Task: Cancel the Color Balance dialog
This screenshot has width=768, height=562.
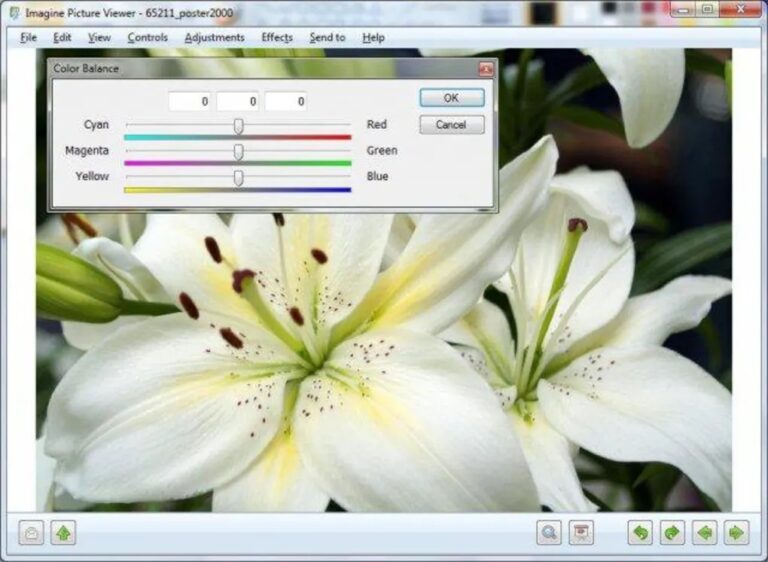Action: pyautogui.click(x=451, y=125)
